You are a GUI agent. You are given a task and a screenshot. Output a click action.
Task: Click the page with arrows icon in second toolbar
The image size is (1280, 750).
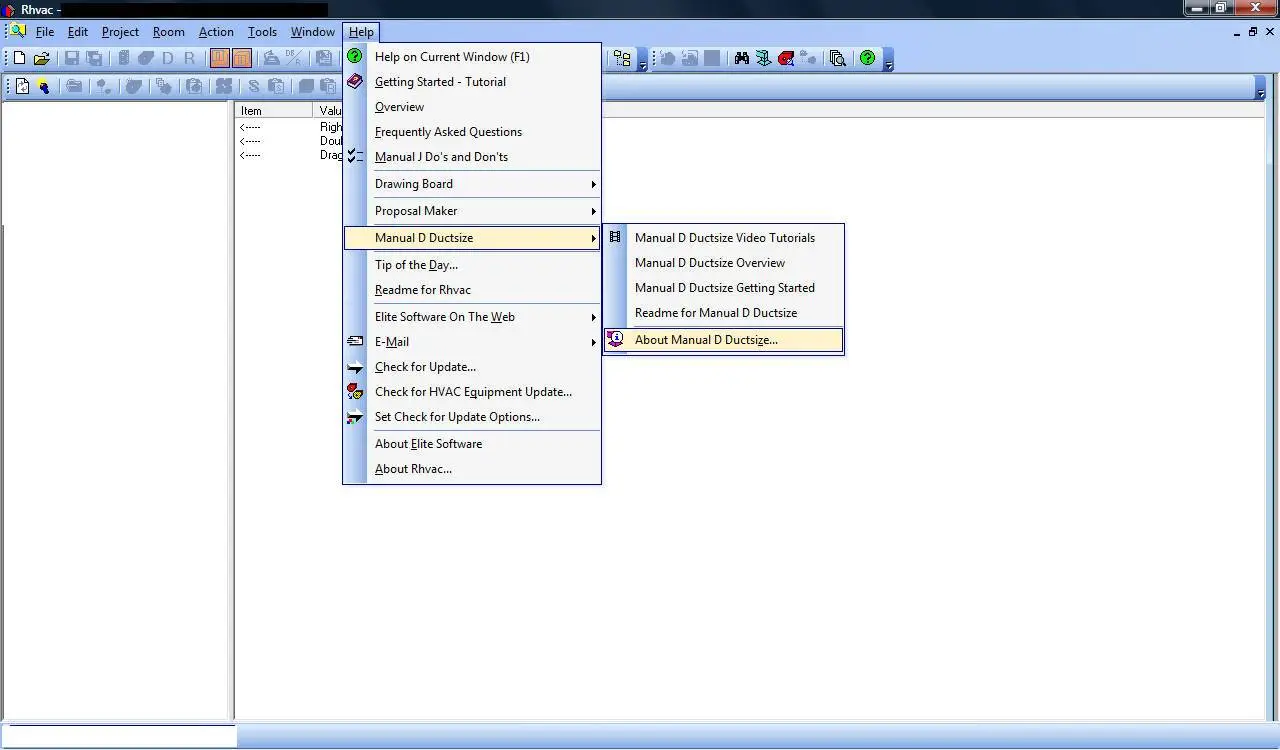point(23,87)
